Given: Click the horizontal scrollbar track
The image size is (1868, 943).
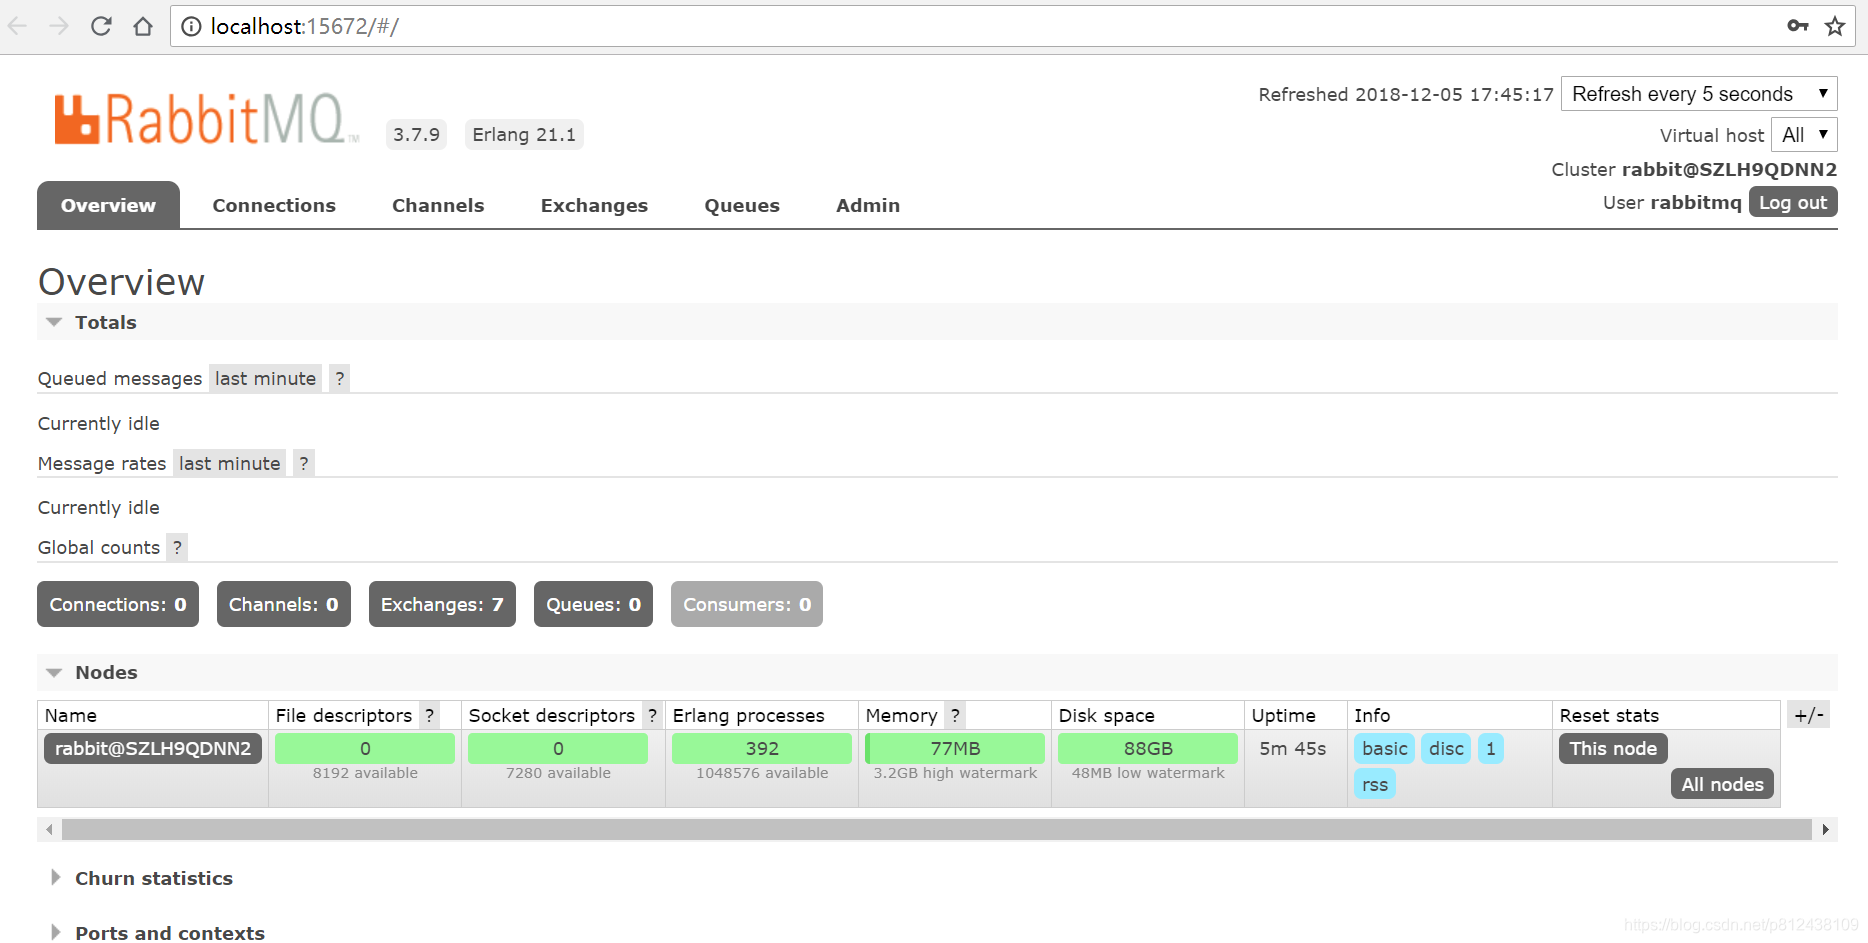Looking at the screenshot, I should (937, 829).
